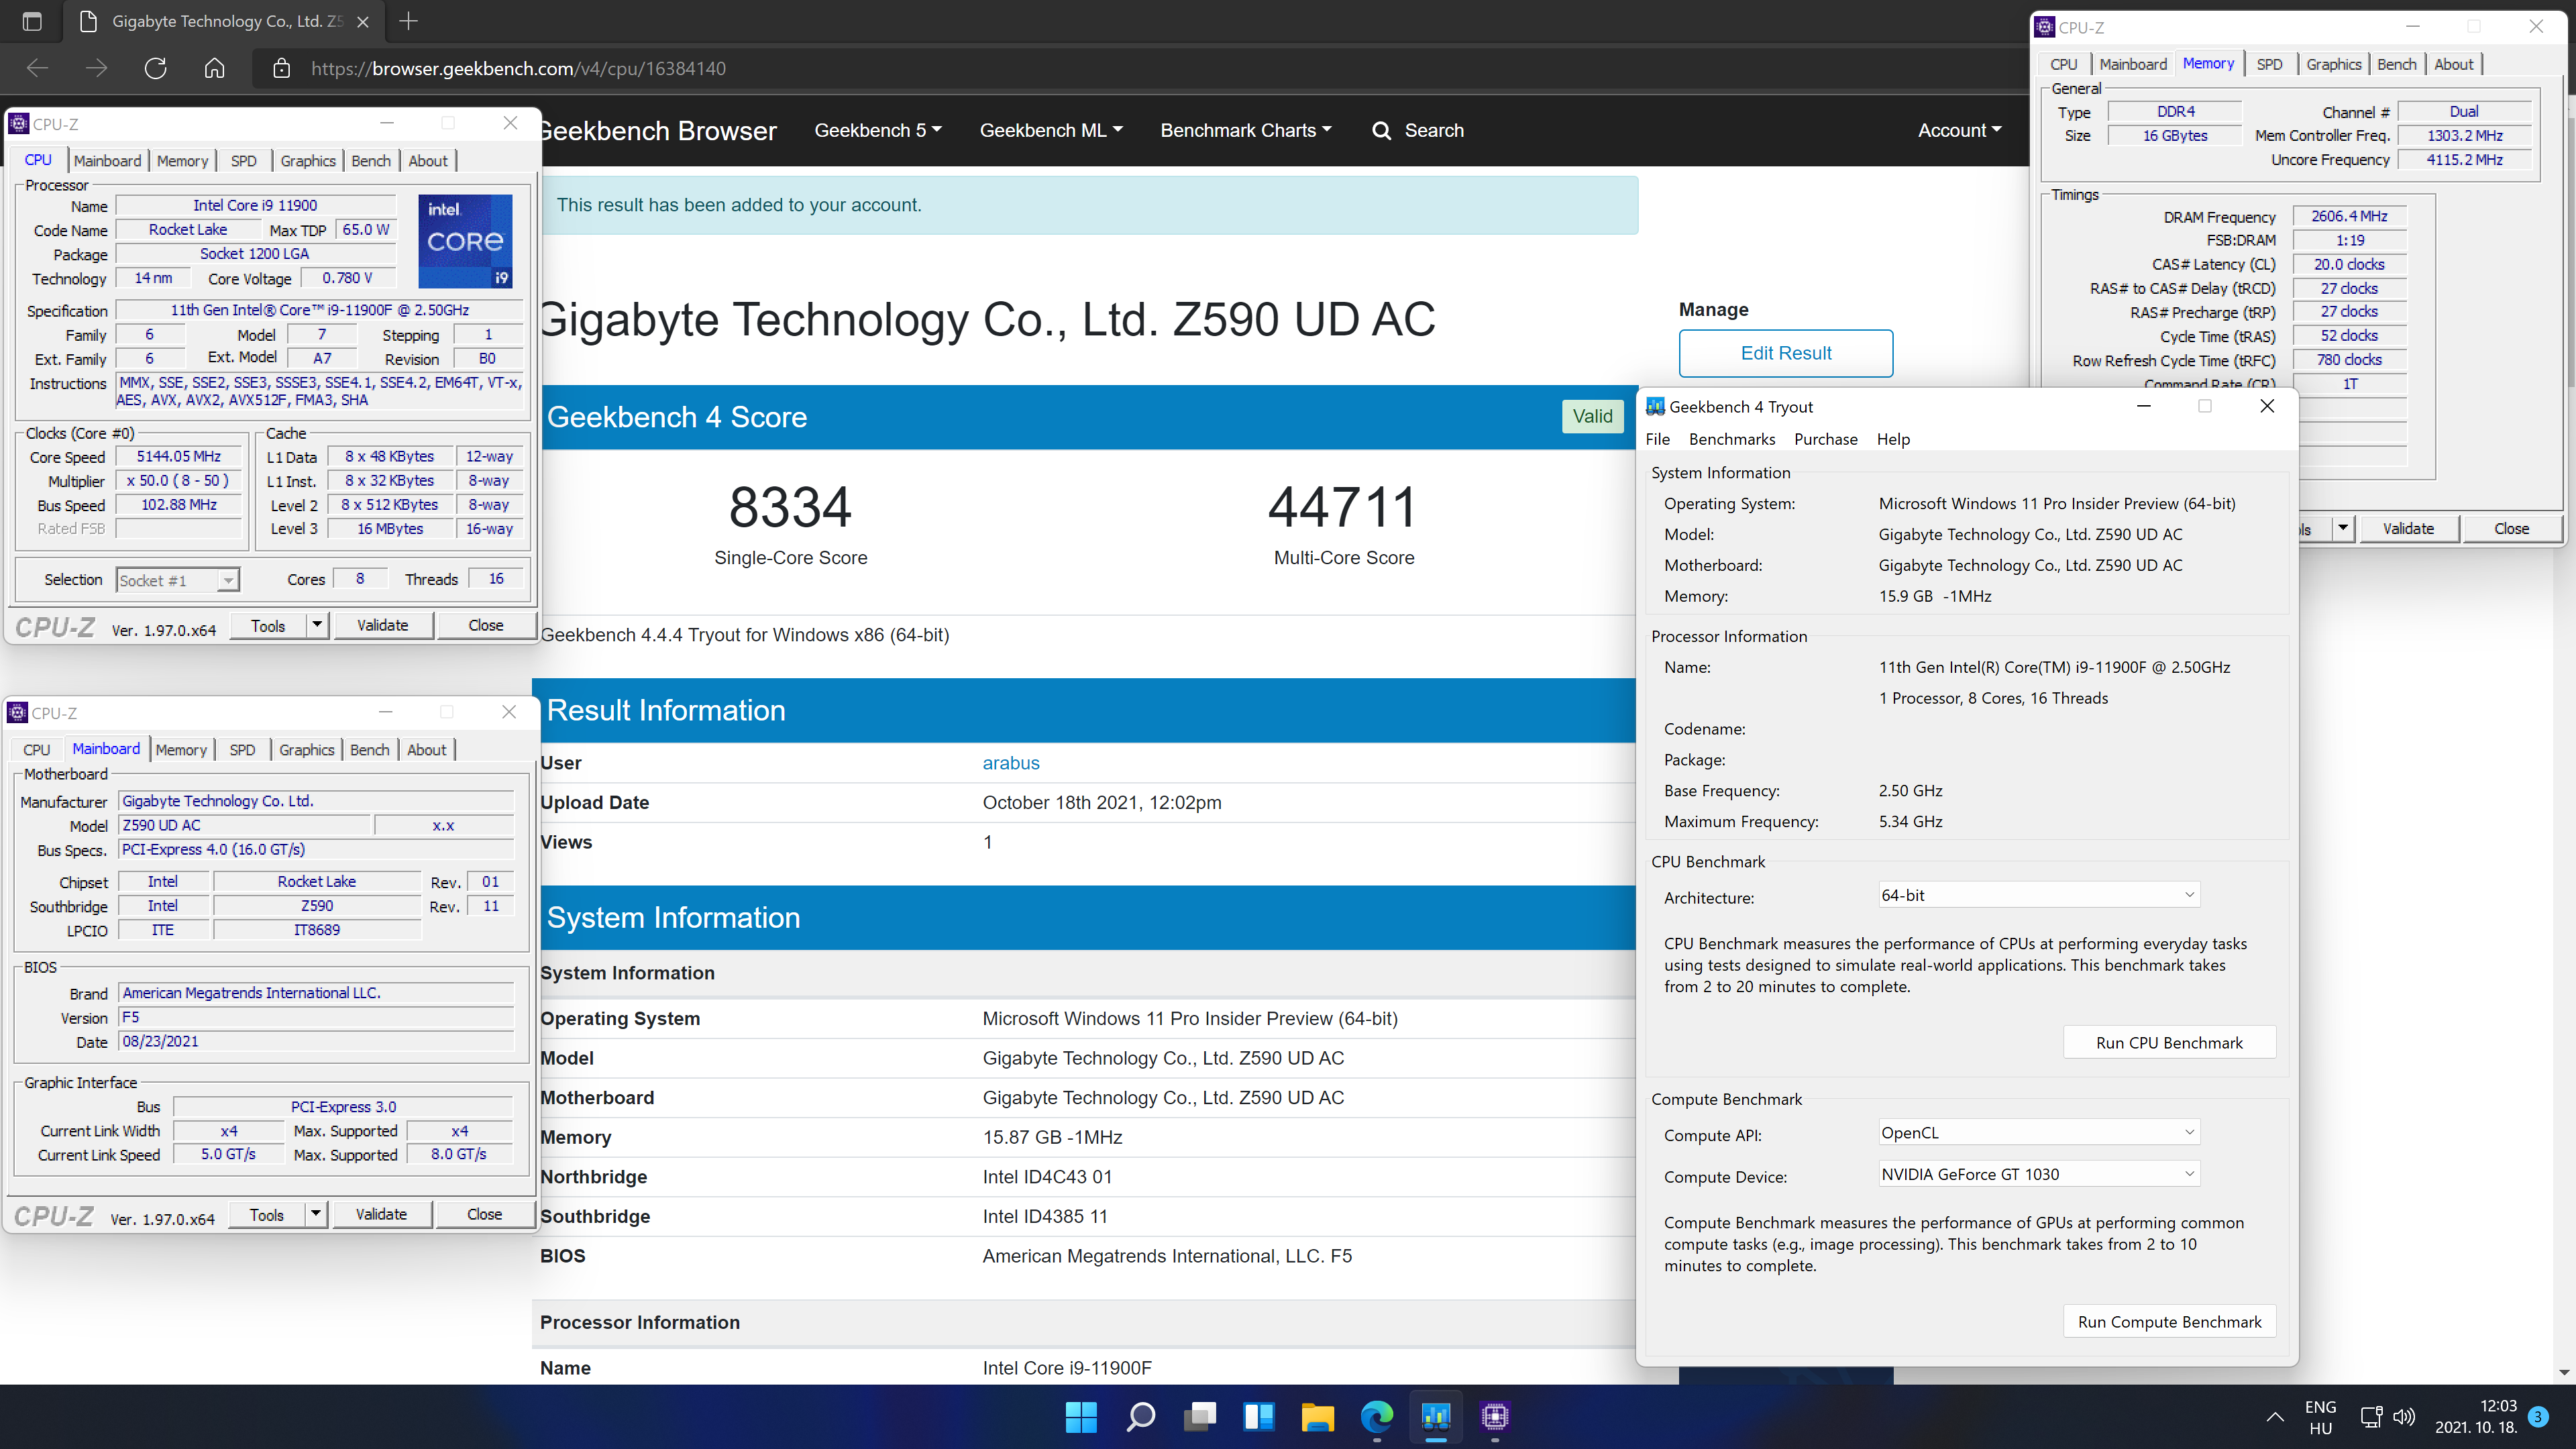Expand the Benchmark Charts menu
The image size is (2576, 1449).
[1245, 130]
